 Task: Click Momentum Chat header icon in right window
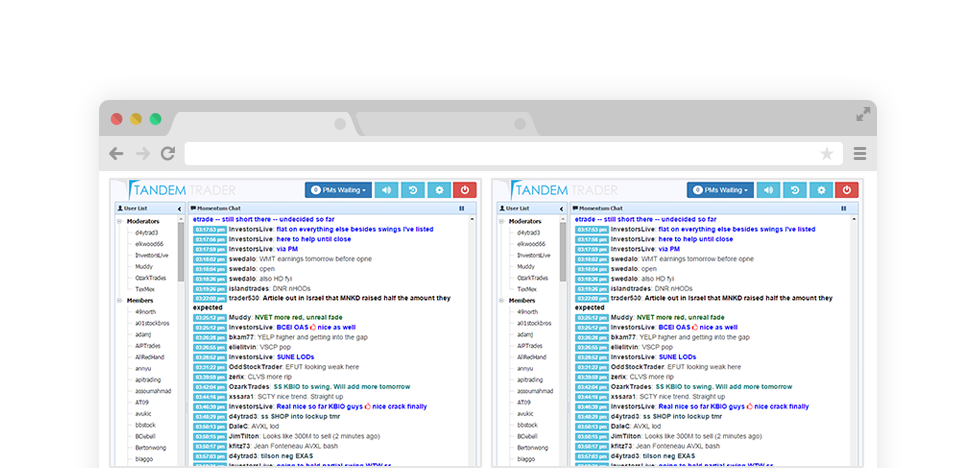tap(577, 209)
